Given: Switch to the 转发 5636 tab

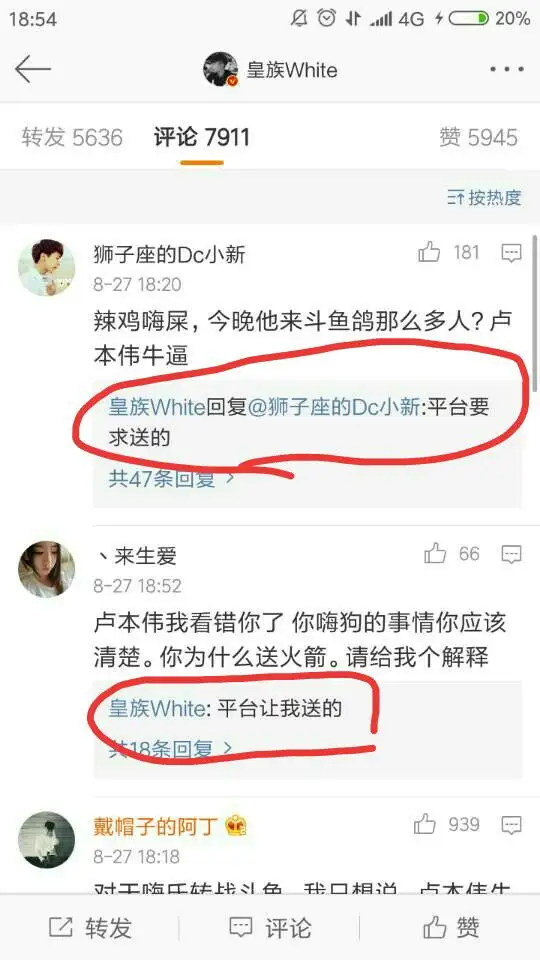Looking at the screenshot, I should (72, 137).
